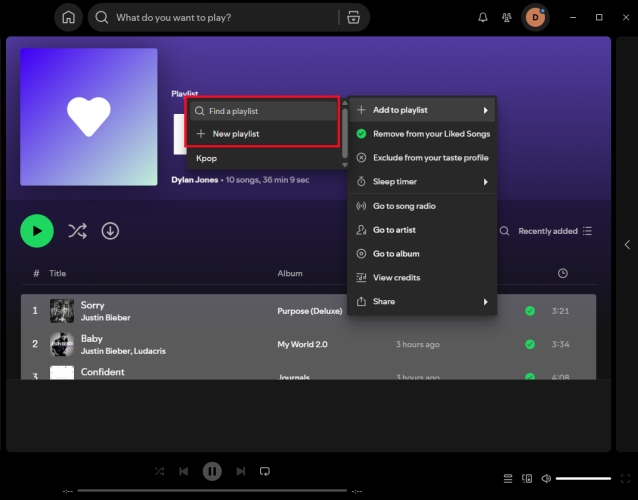
Task: Play the Liked Songs playlist
Action: (37, 231)
